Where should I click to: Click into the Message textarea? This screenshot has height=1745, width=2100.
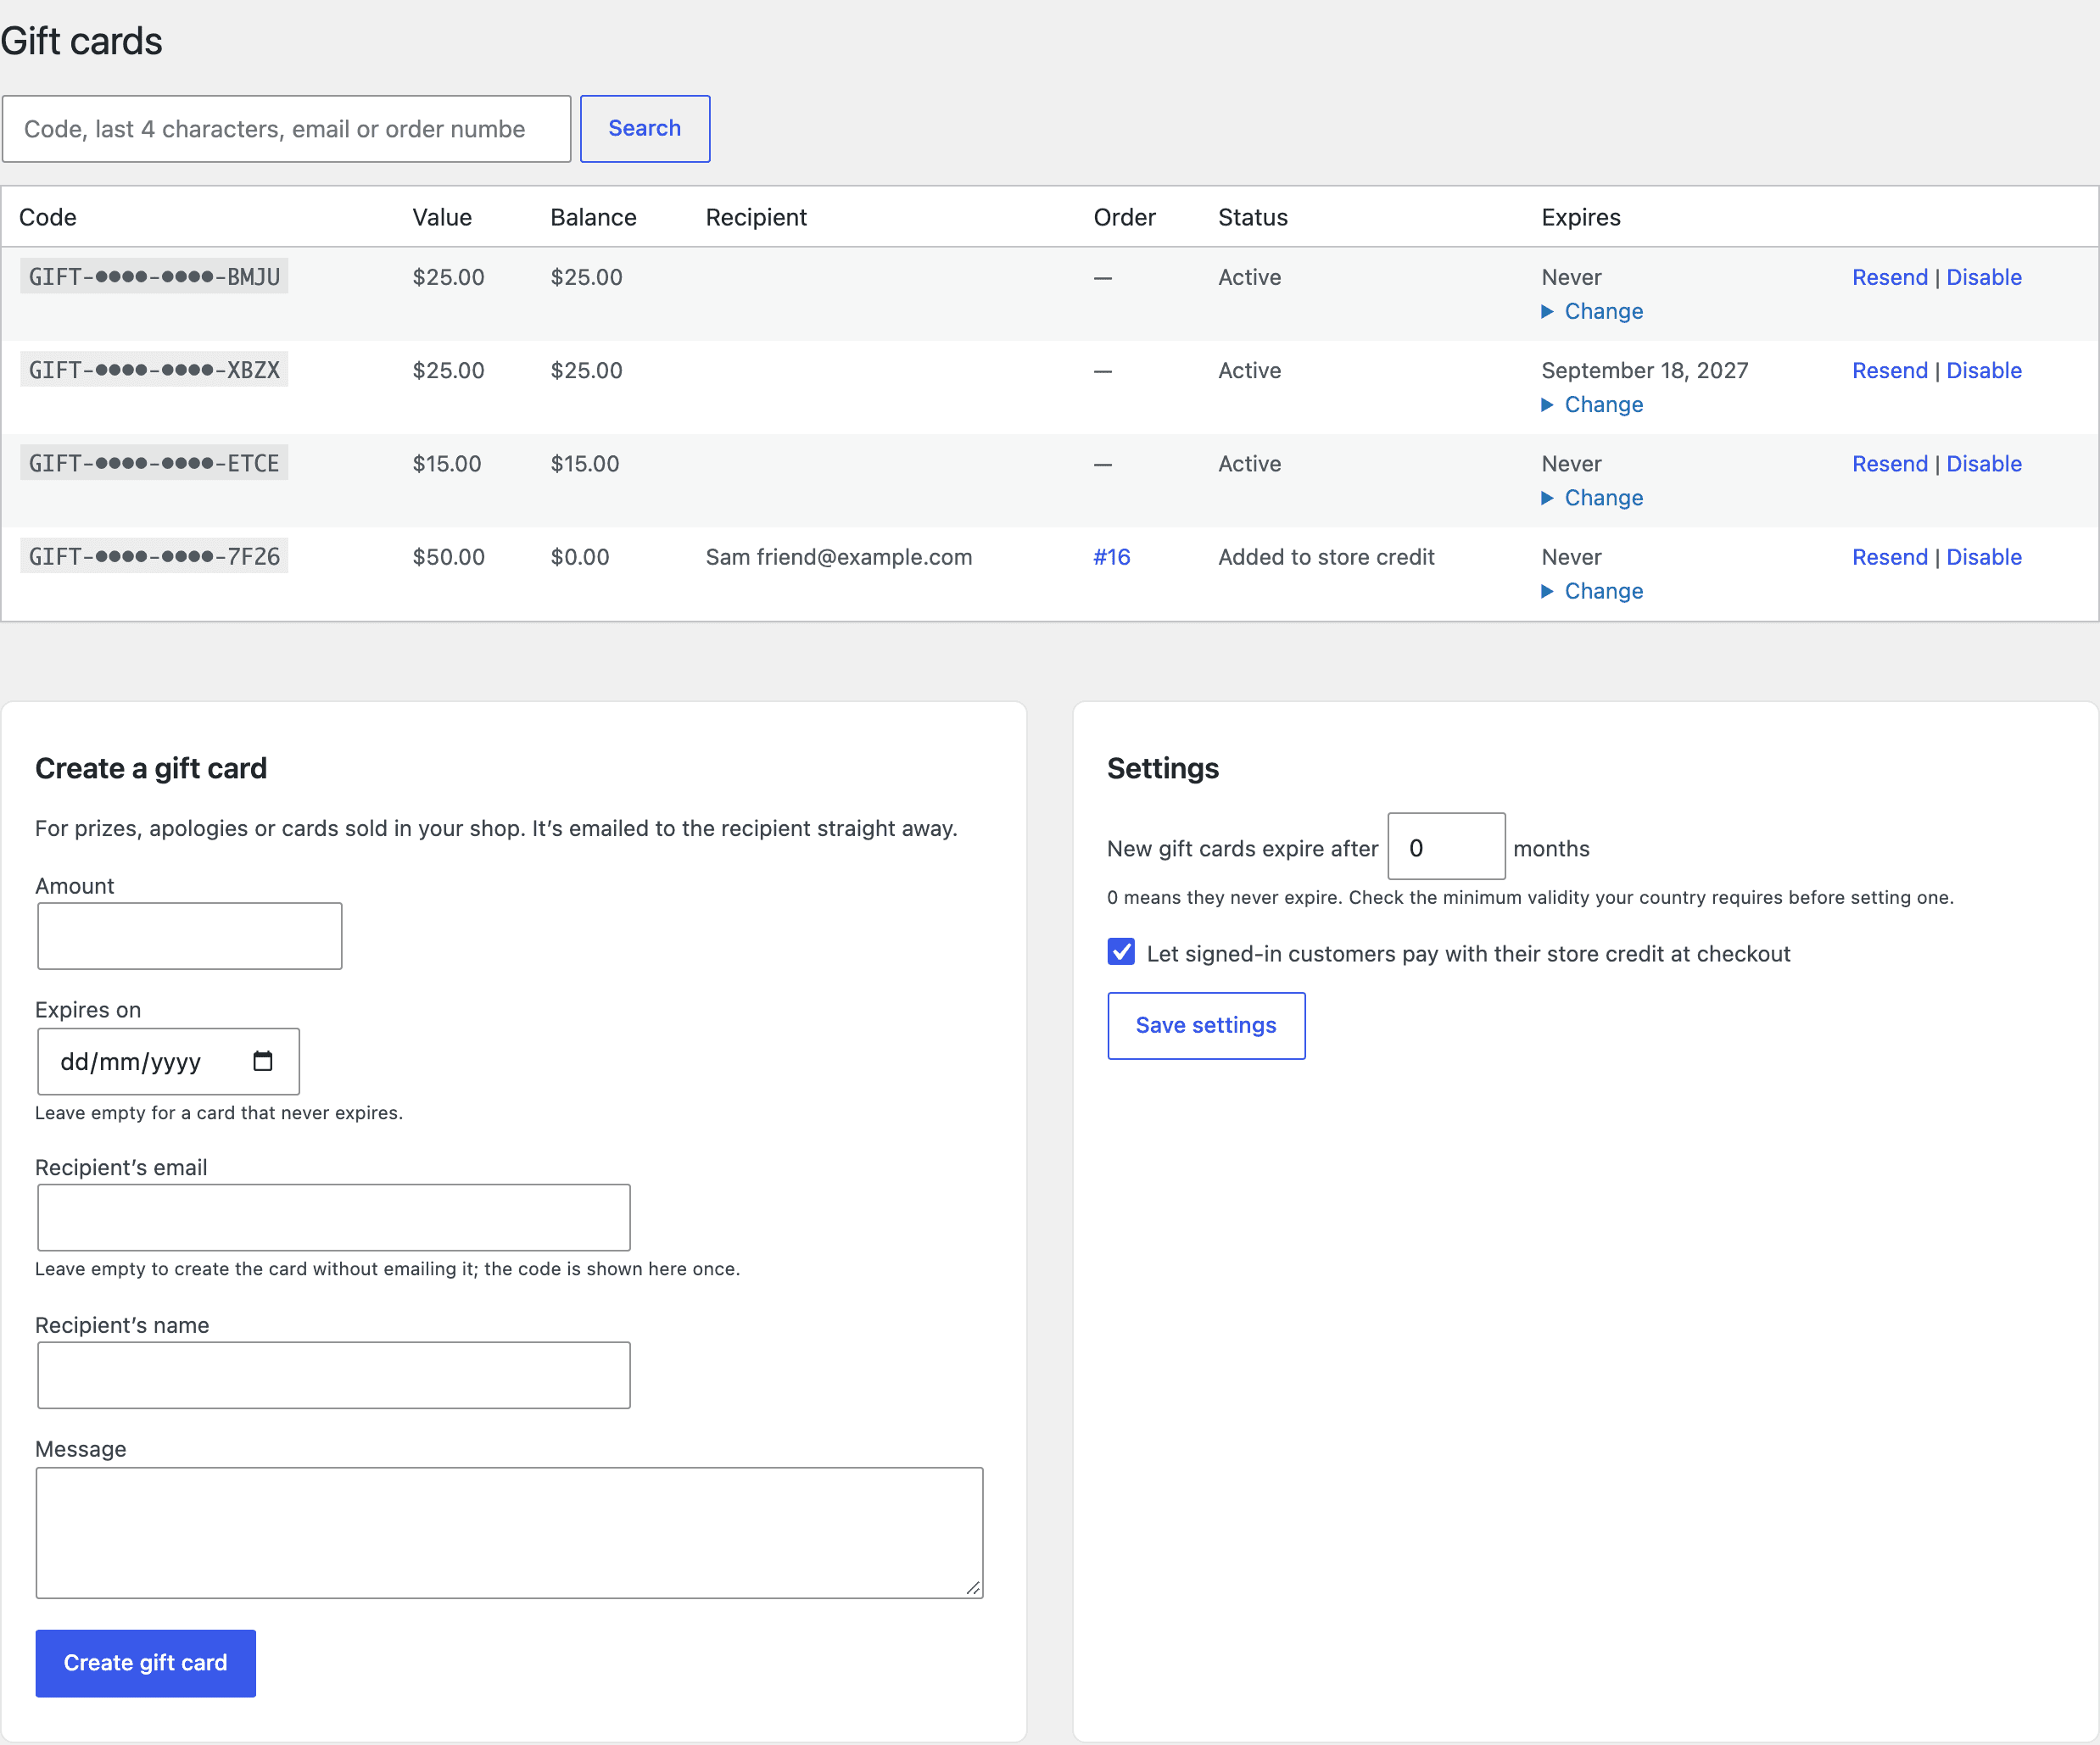coord(509,1532)
